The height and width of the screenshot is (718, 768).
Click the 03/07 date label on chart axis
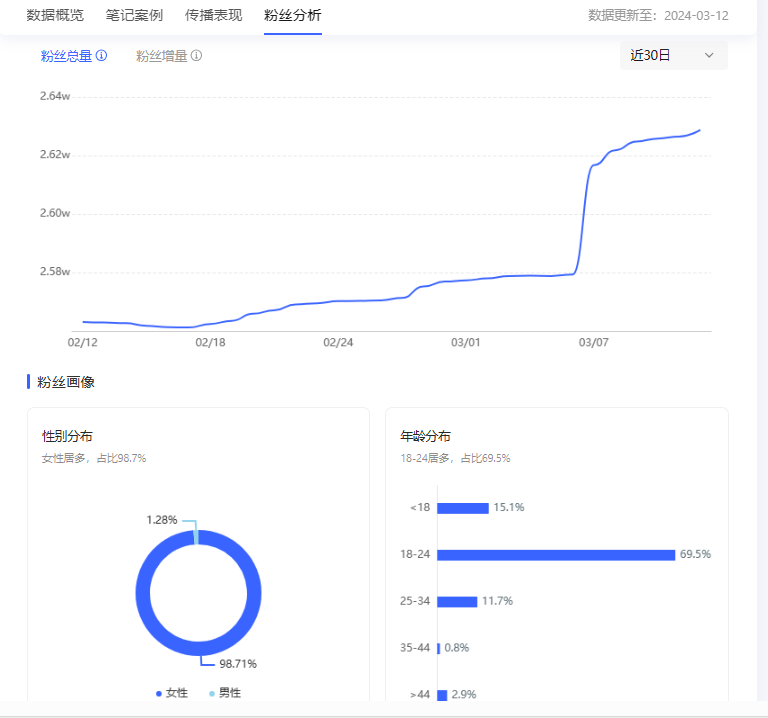594,342
